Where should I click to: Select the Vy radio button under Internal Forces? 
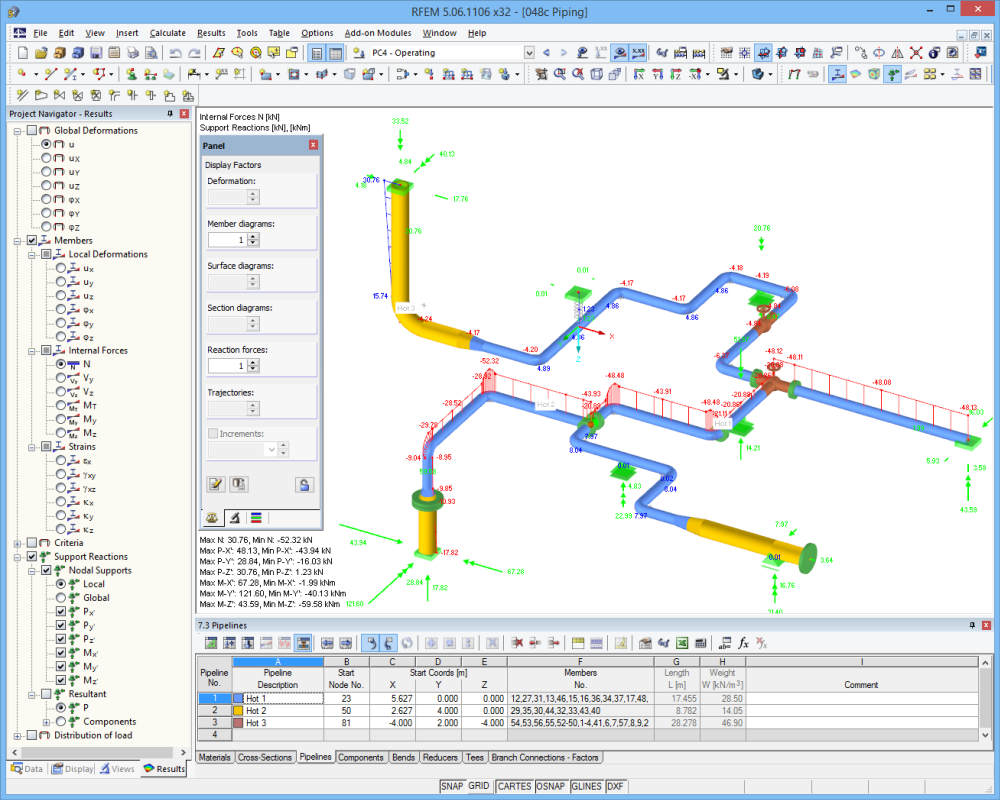(x=60, y=378)
